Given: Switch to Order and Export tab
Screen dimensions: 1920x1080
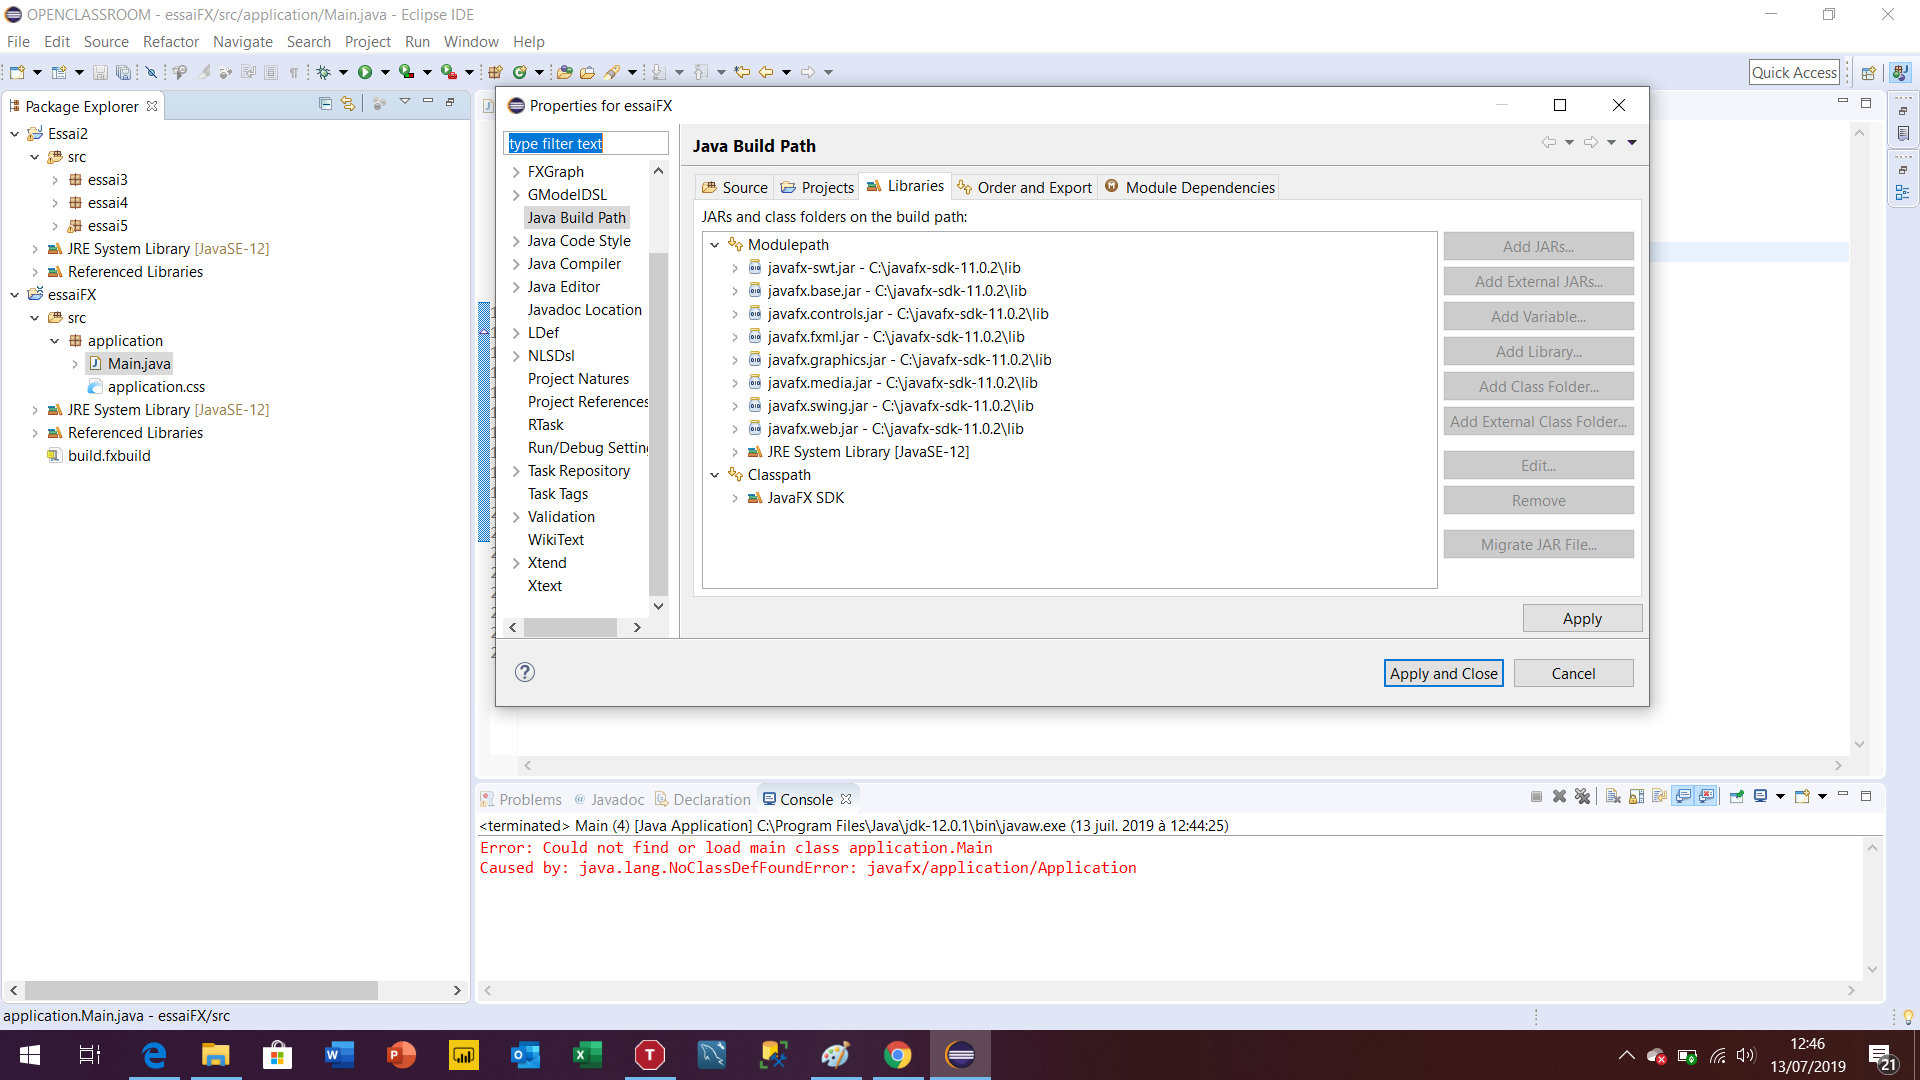Looking at the screenshot, I should [x=1025, y=187].
